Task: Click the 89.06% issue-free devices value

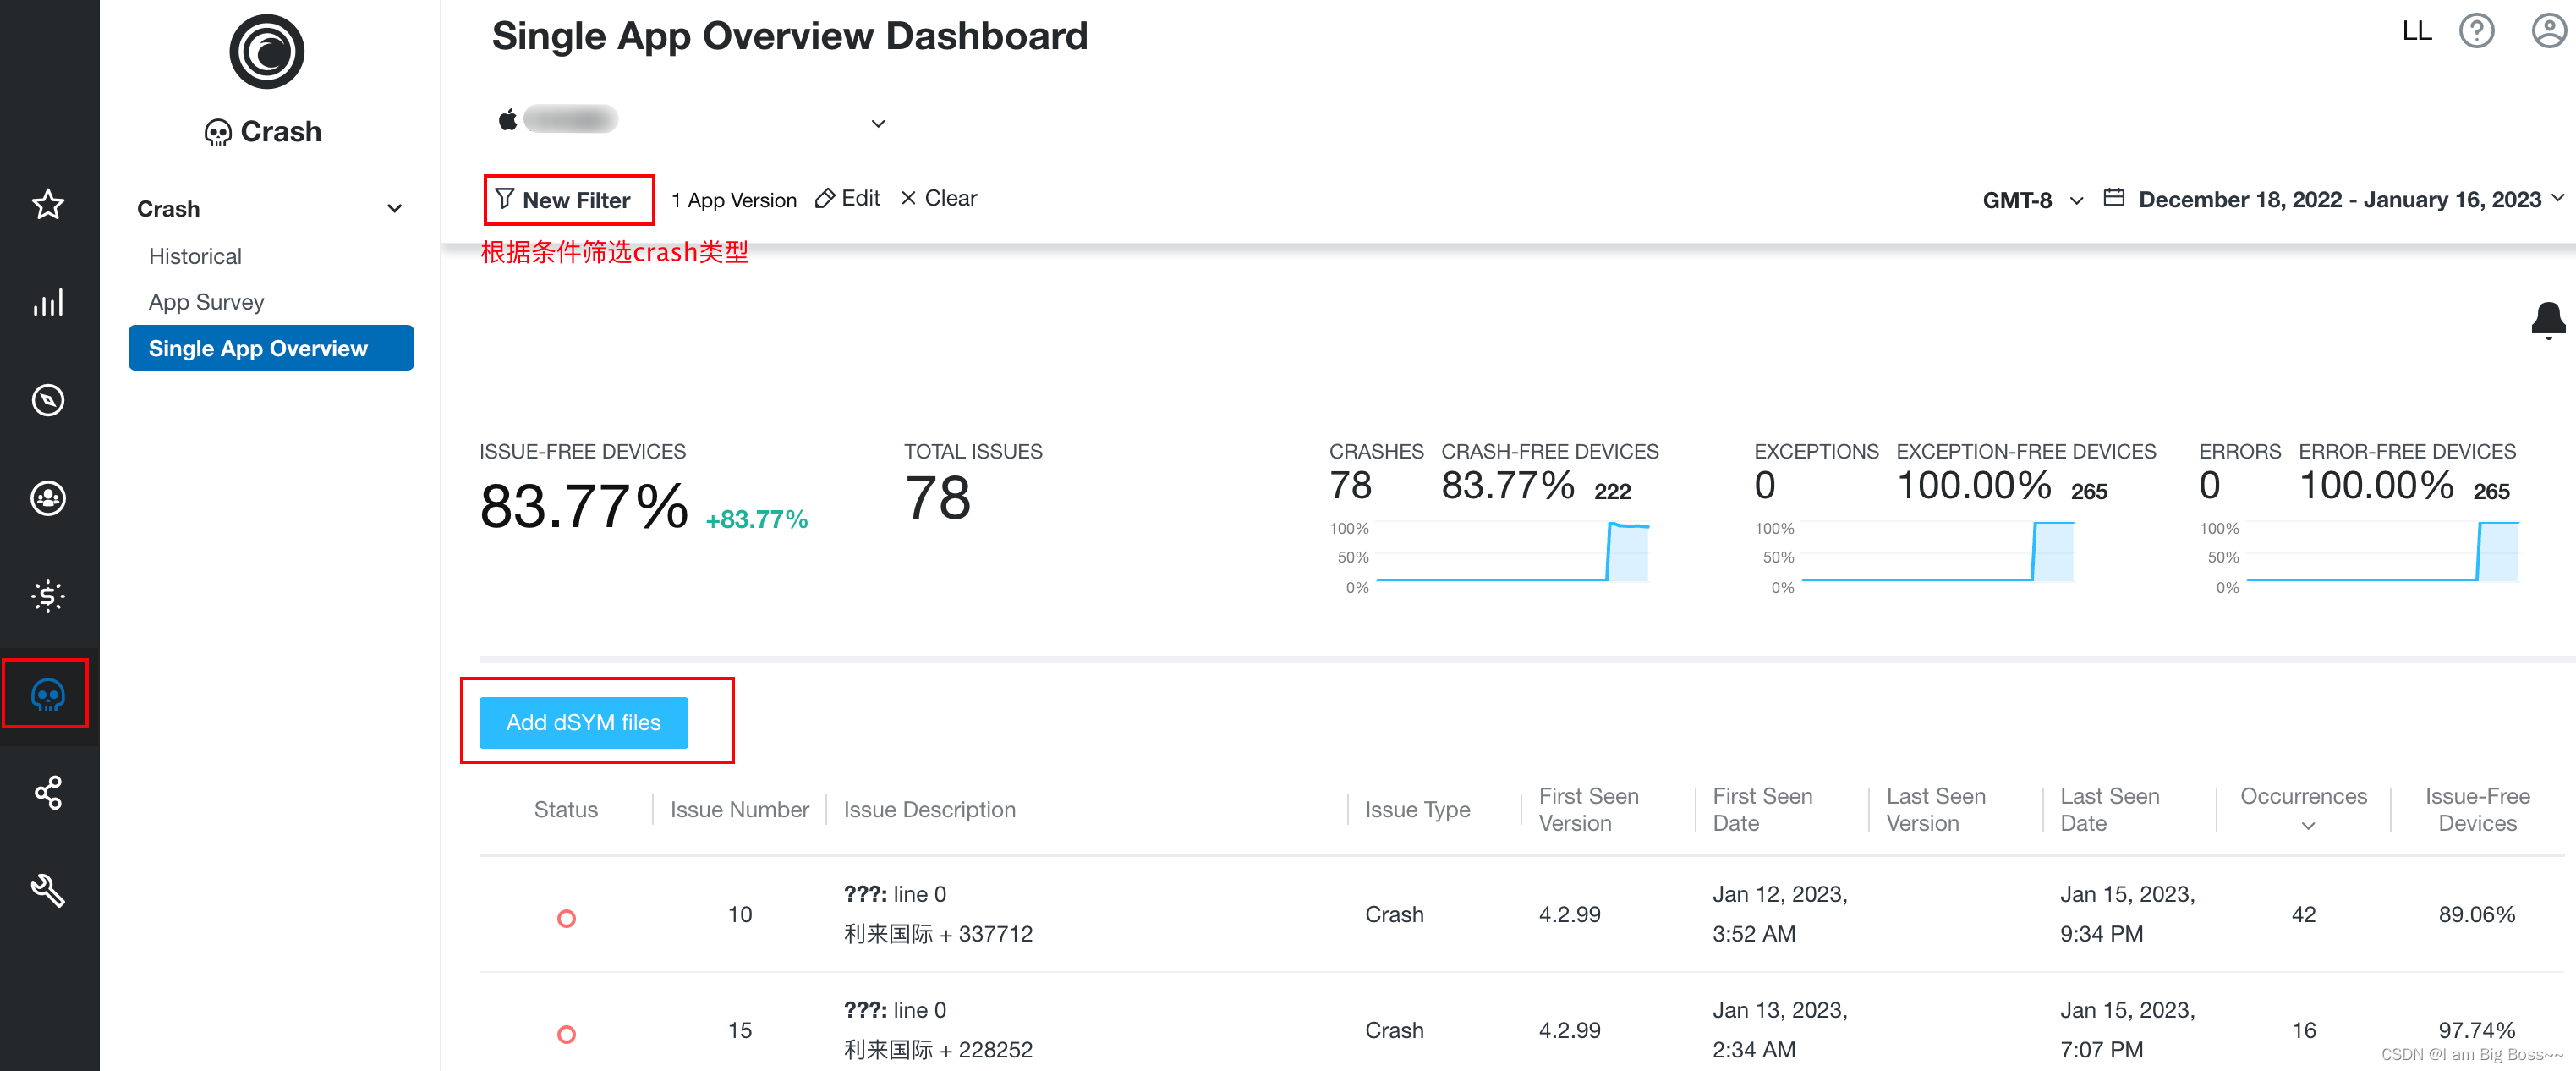Action: 2476,914
